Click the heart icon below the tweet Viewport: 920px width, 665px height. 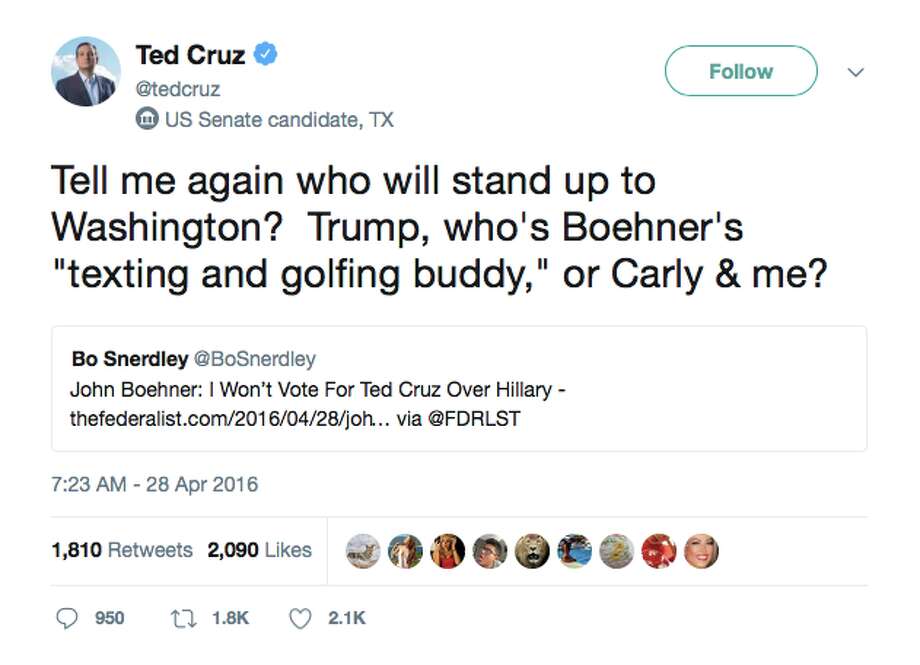point(300,618)
